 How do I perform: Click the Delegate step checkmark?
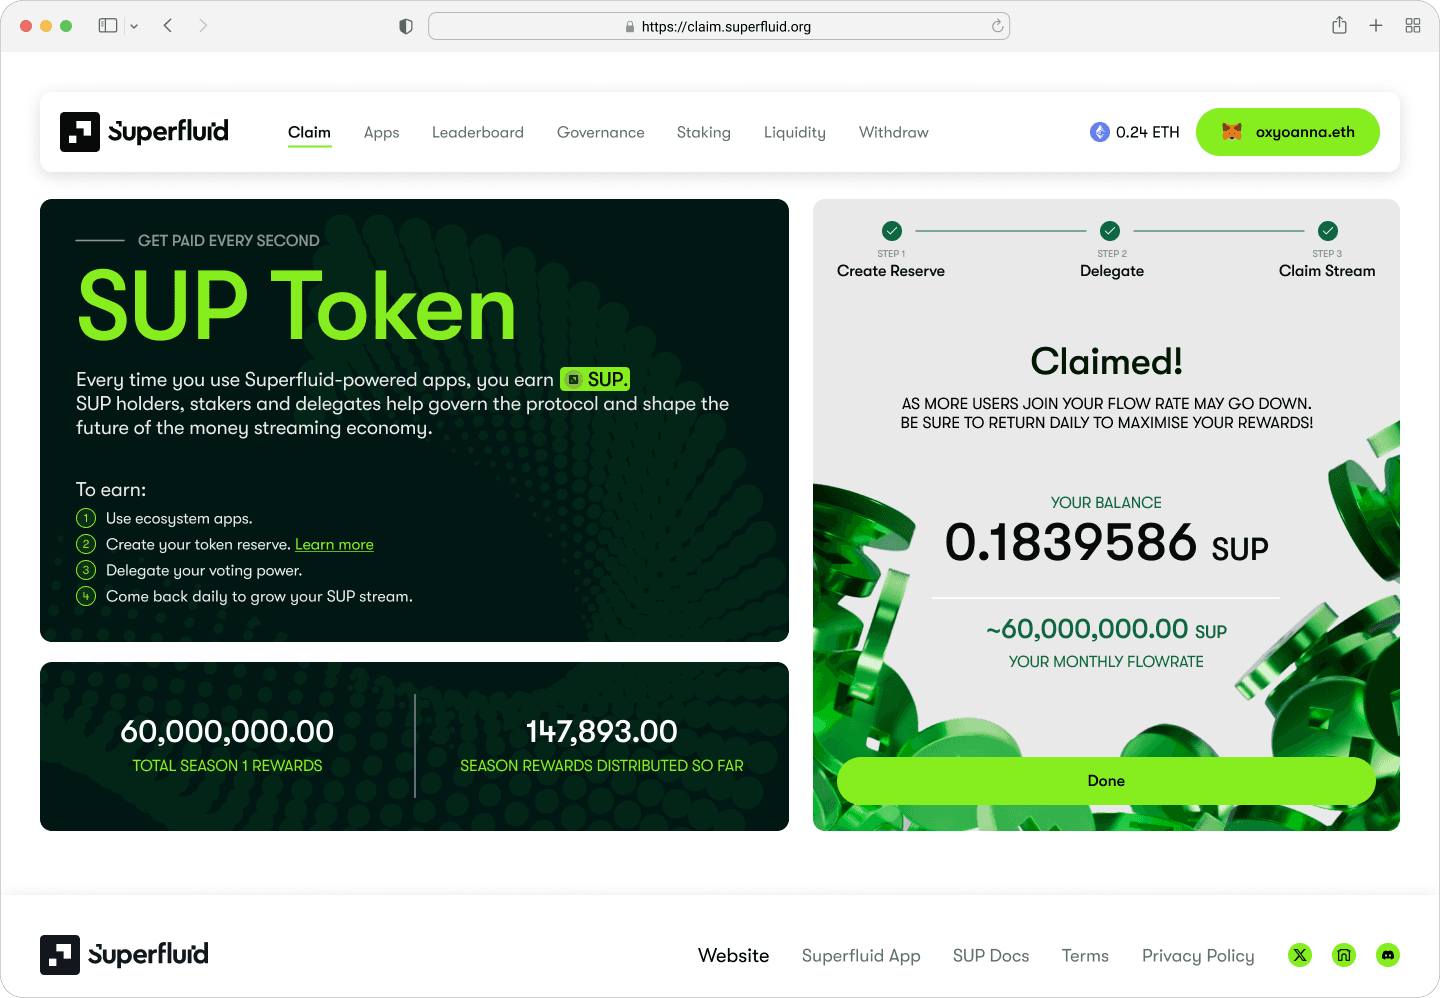click(x=1110, y=230)
